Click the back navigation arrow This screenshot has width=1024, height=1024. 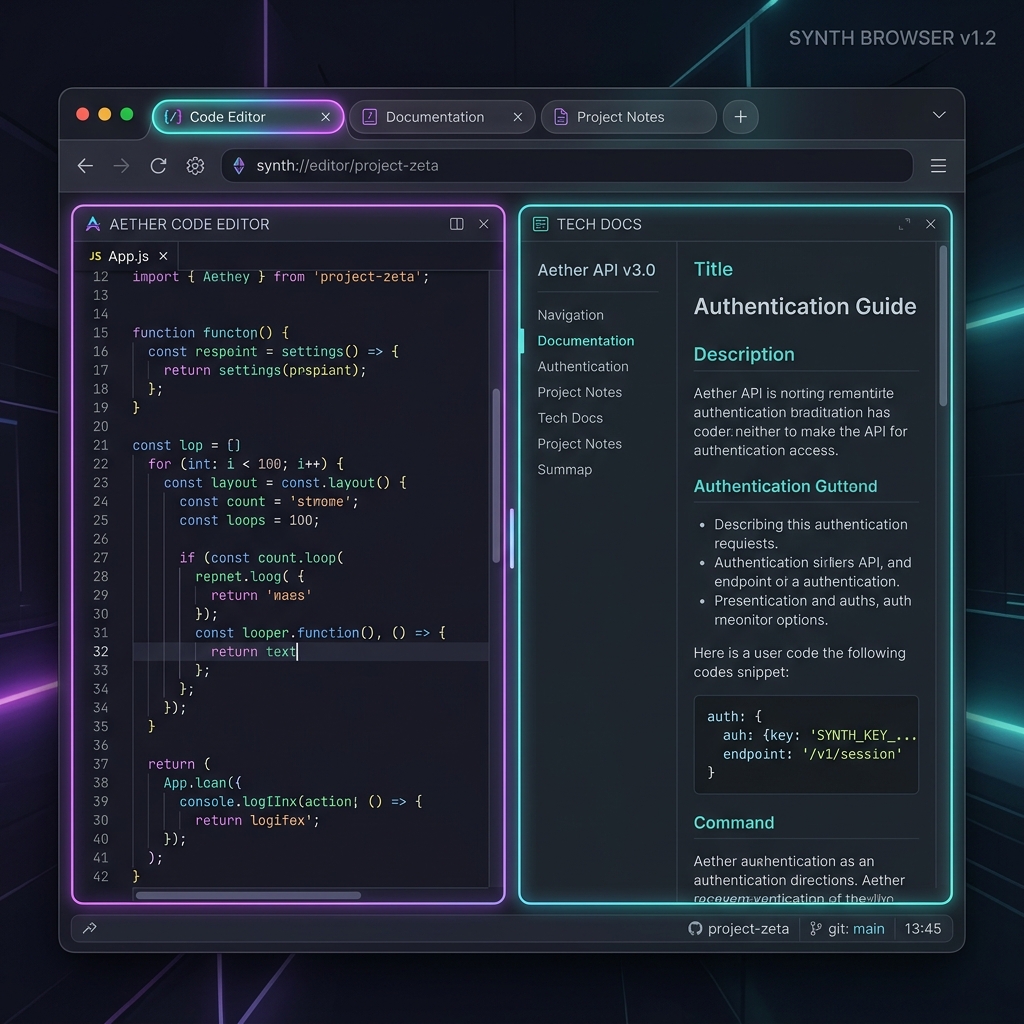pyautogui.click(x=86, y=166)
